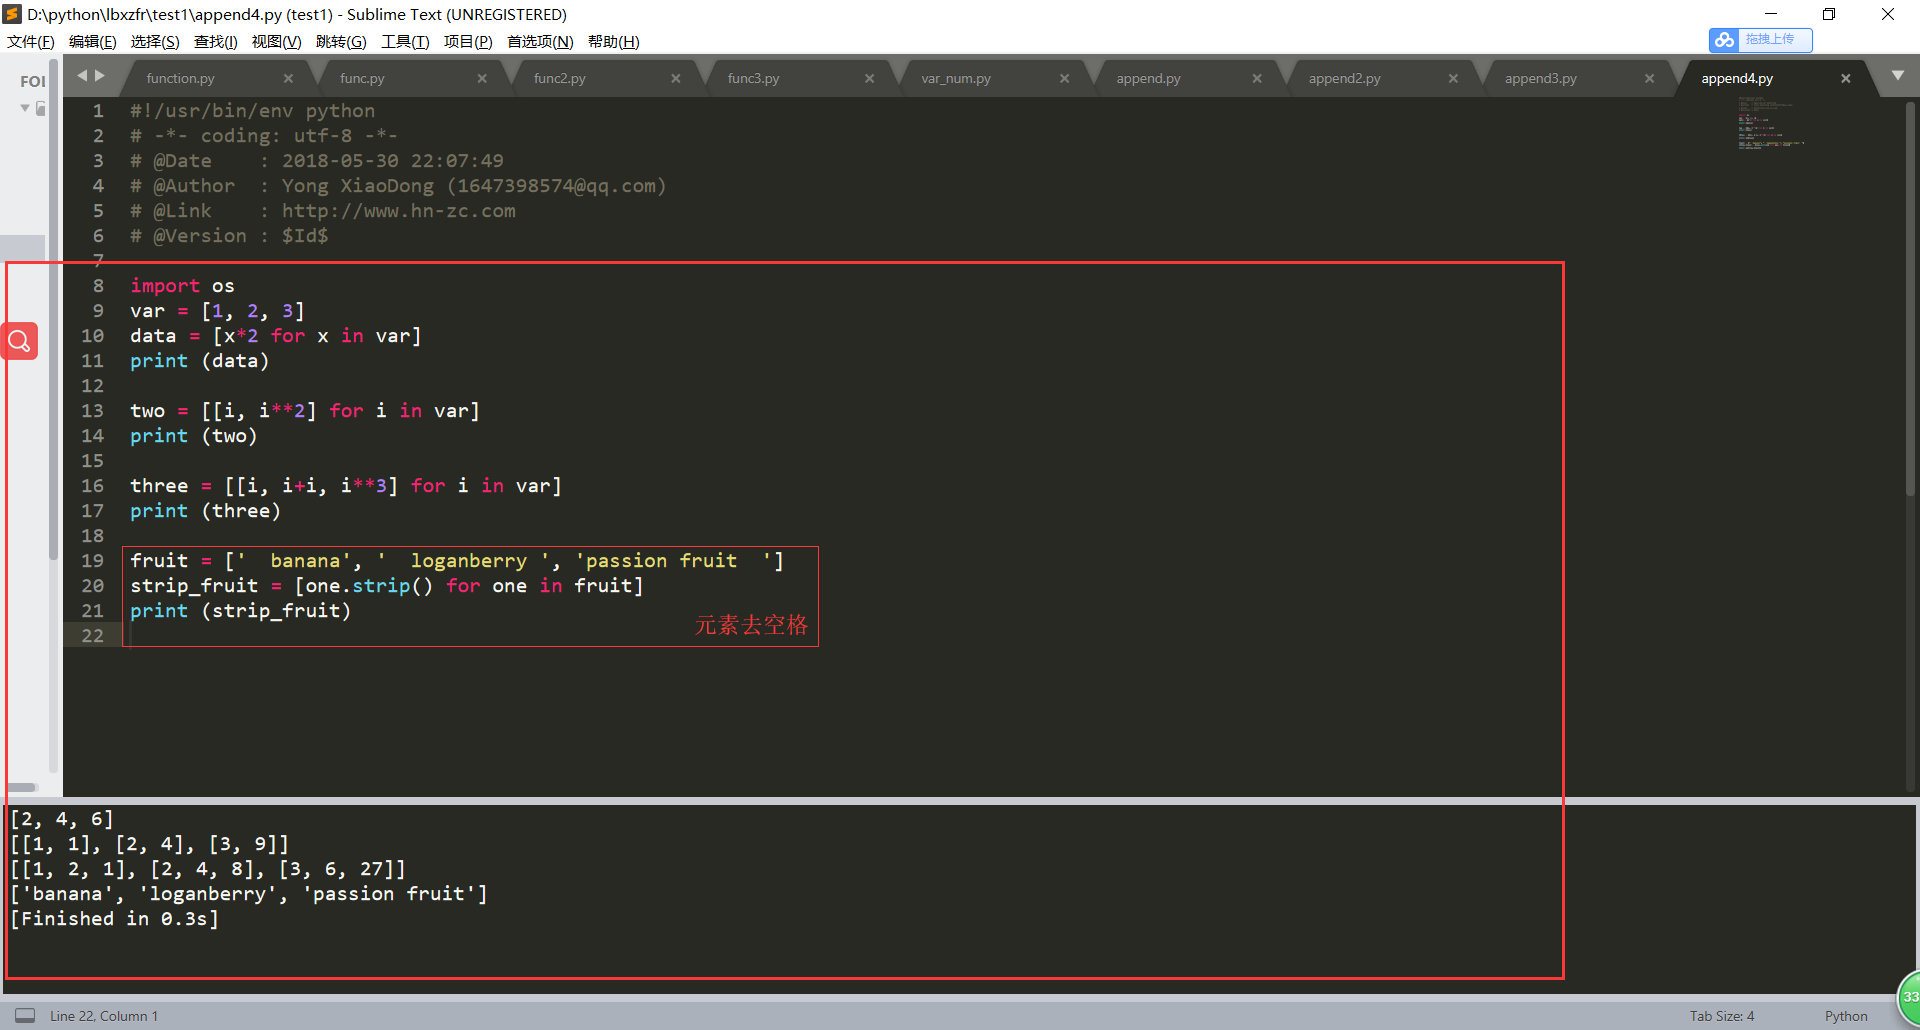Close the var_num.py tab
The image size is (1920, 1030).
coord(1064,79)
